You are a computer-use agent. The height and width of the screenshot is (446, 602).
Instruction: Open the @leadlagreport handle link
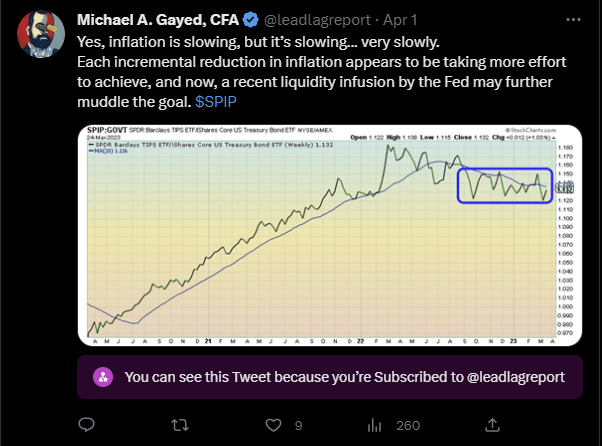click(x=317, y=20)
